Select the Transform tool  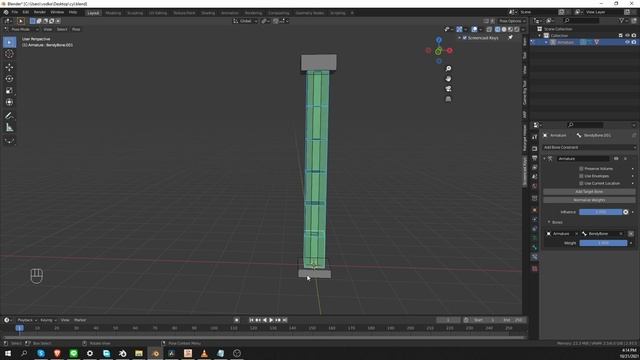tap(9, 102)
